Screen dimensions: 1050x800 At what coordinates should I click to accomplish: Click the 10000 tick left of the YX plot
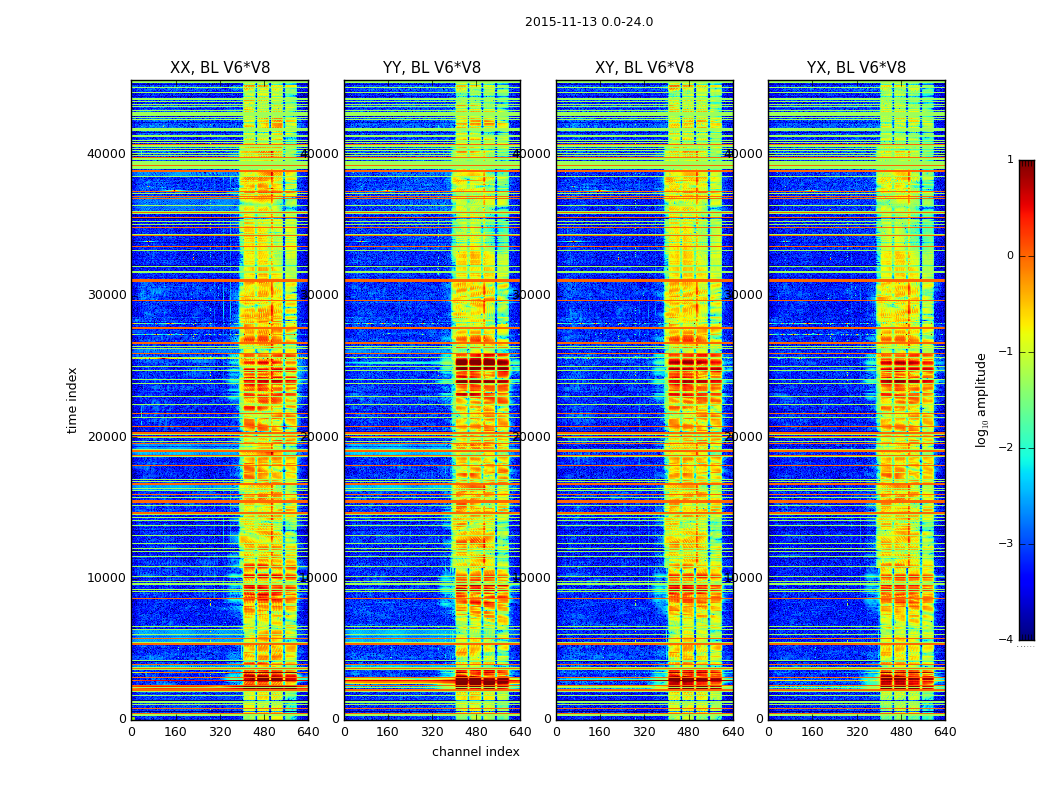click(743, 578)
